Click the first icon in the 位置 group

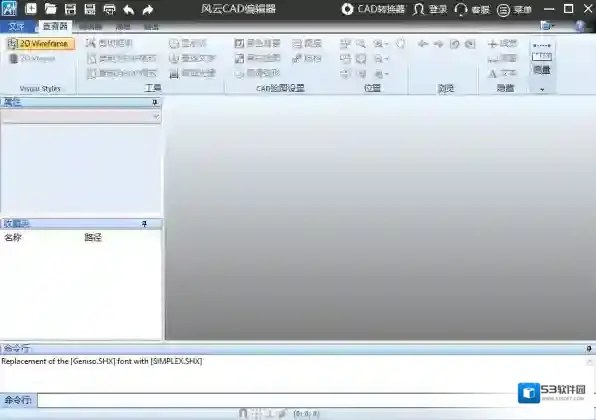[345, 44]
